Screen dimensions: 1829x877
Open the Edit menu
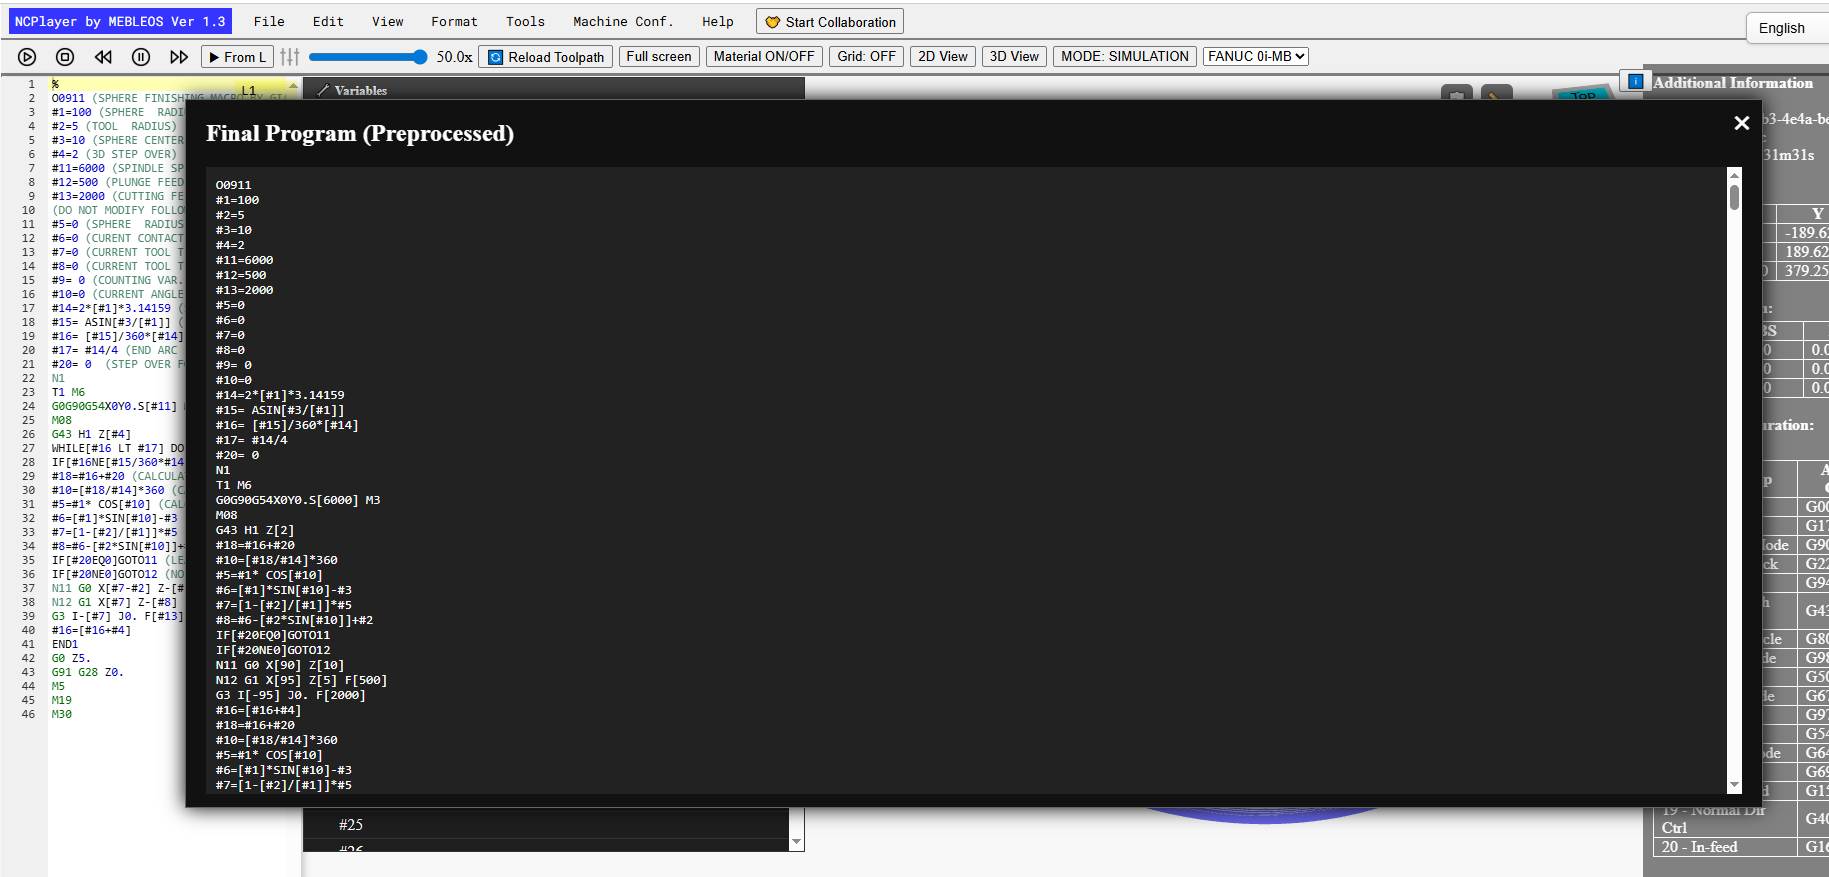pyautogui.click(x=328, y=21)
